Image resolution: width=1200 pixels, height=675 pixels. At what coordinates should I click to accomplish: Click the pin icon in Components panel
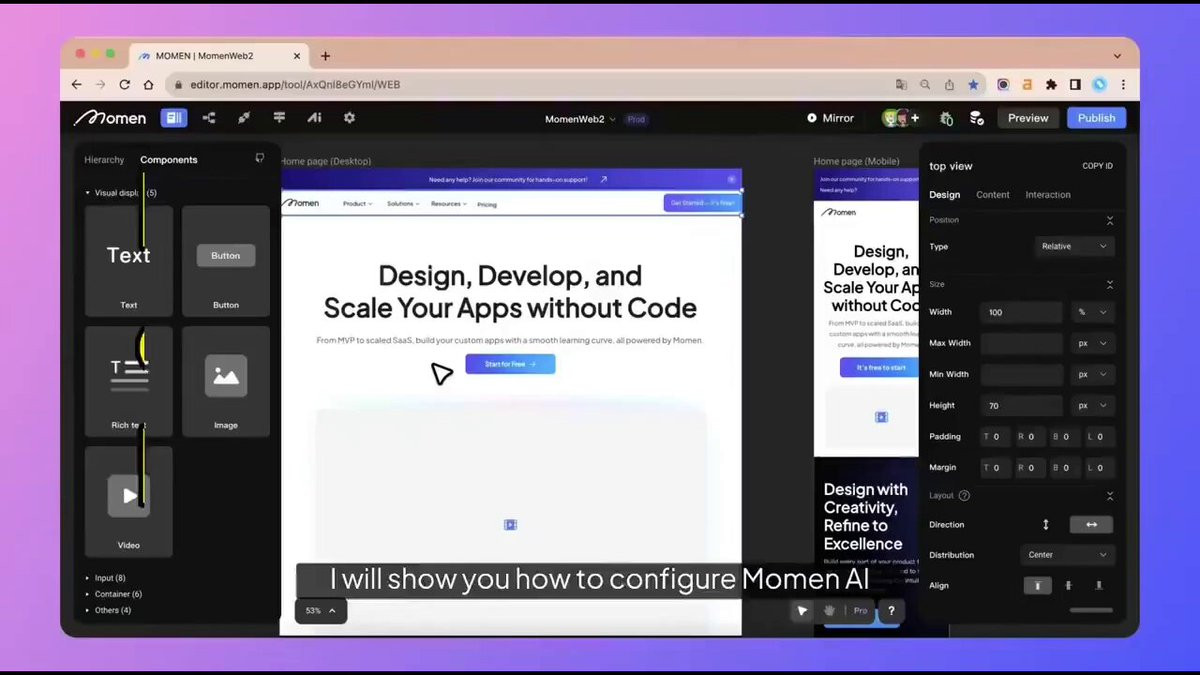click(x=260, y=158)
